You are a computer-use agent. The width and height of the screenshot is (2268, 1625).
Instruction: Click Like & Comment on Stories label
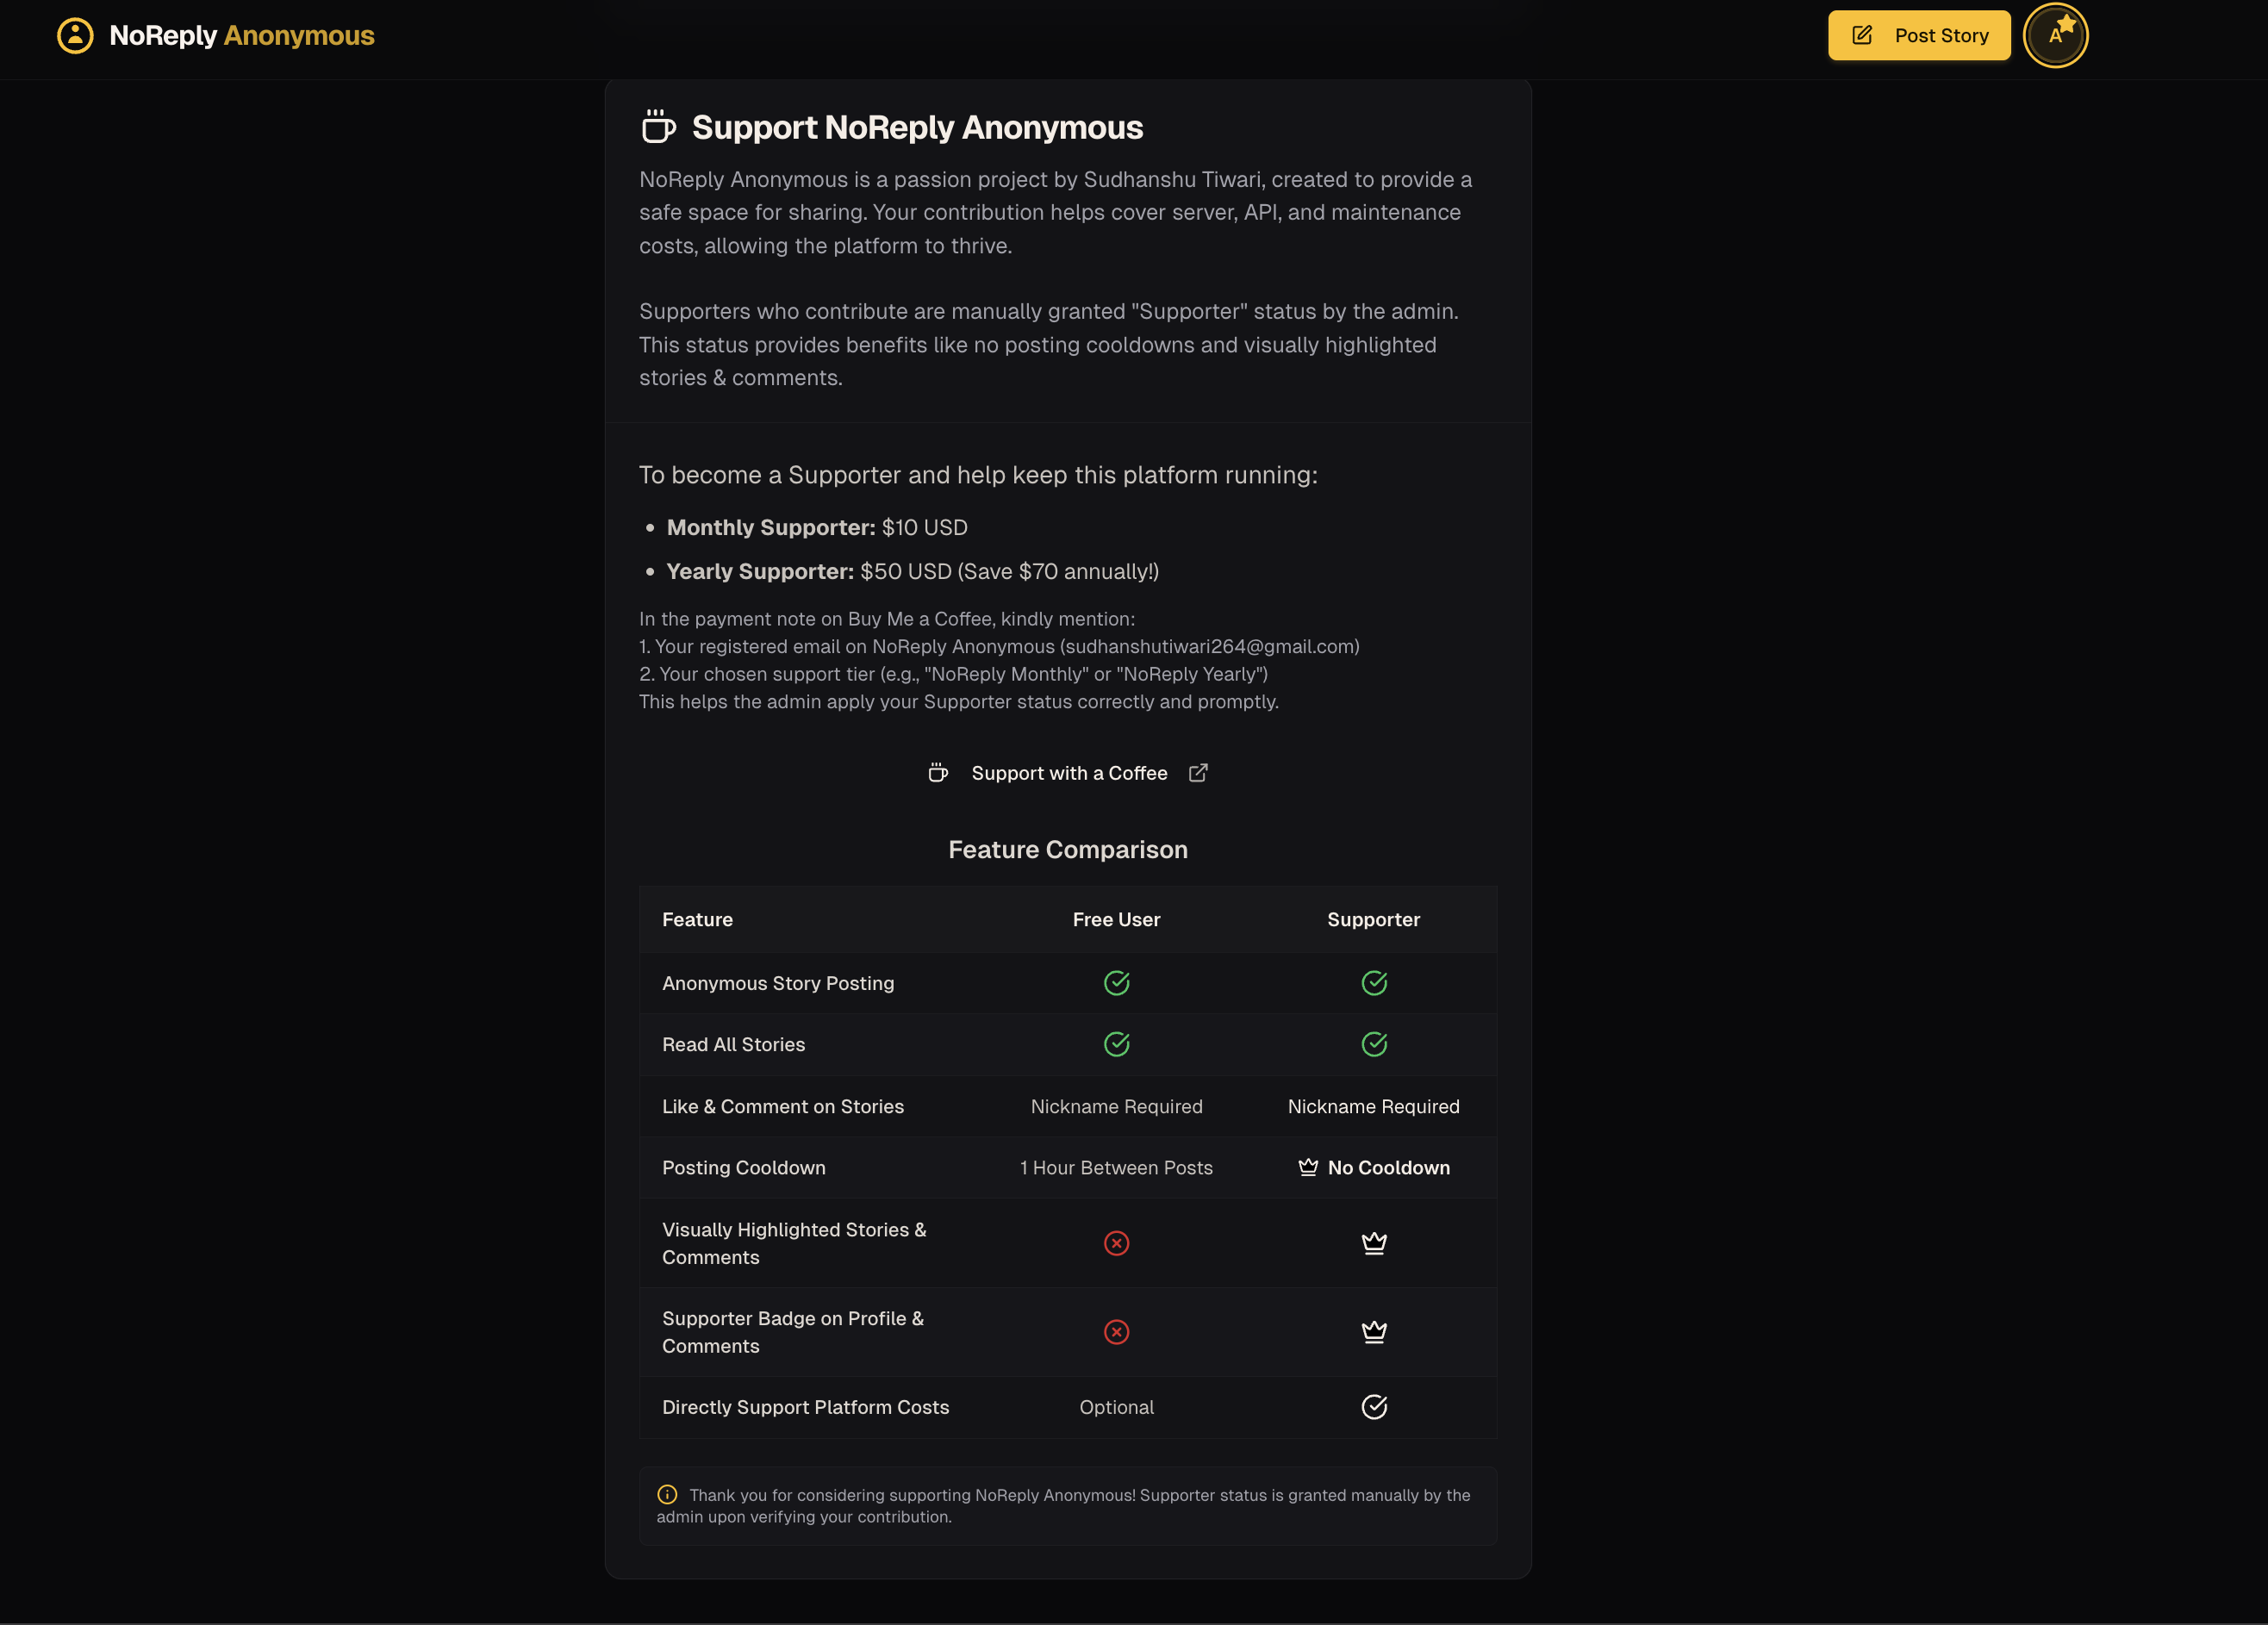(x=783, y=1106)
